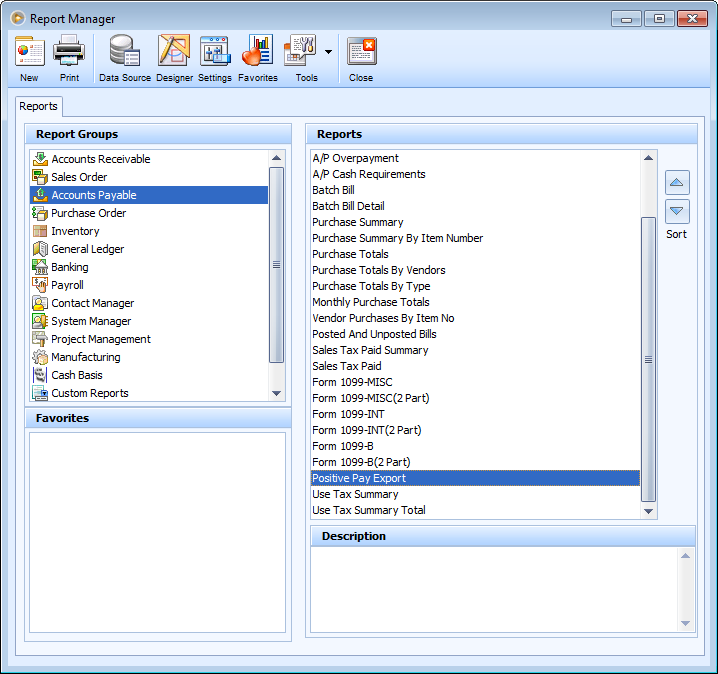The height and width of the screenshot is (674, 718).
Task: Move report up with Sort up arrow
Action: click(x=677, y=183)
